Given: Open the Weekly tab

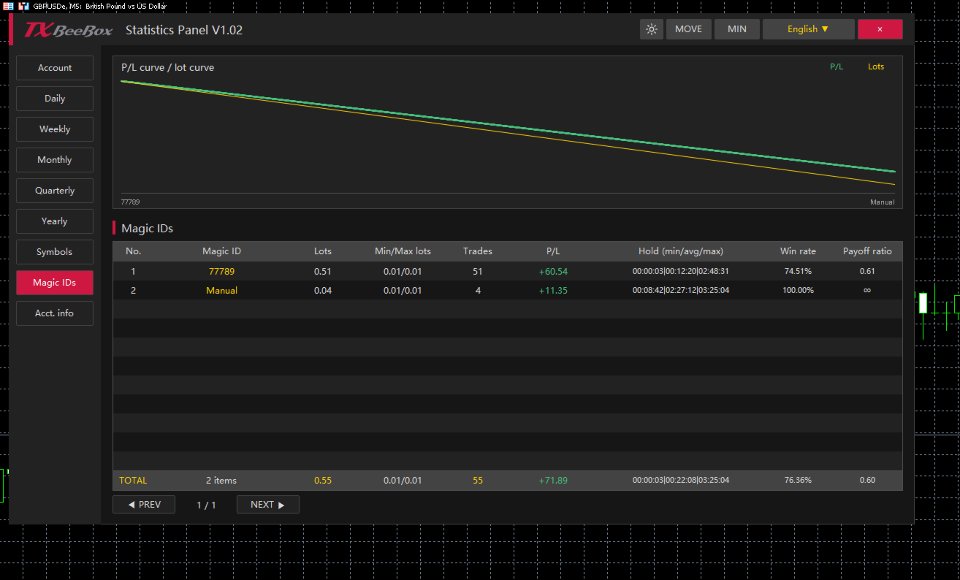Looking at the screenshot, I should (x=54, y=129).
